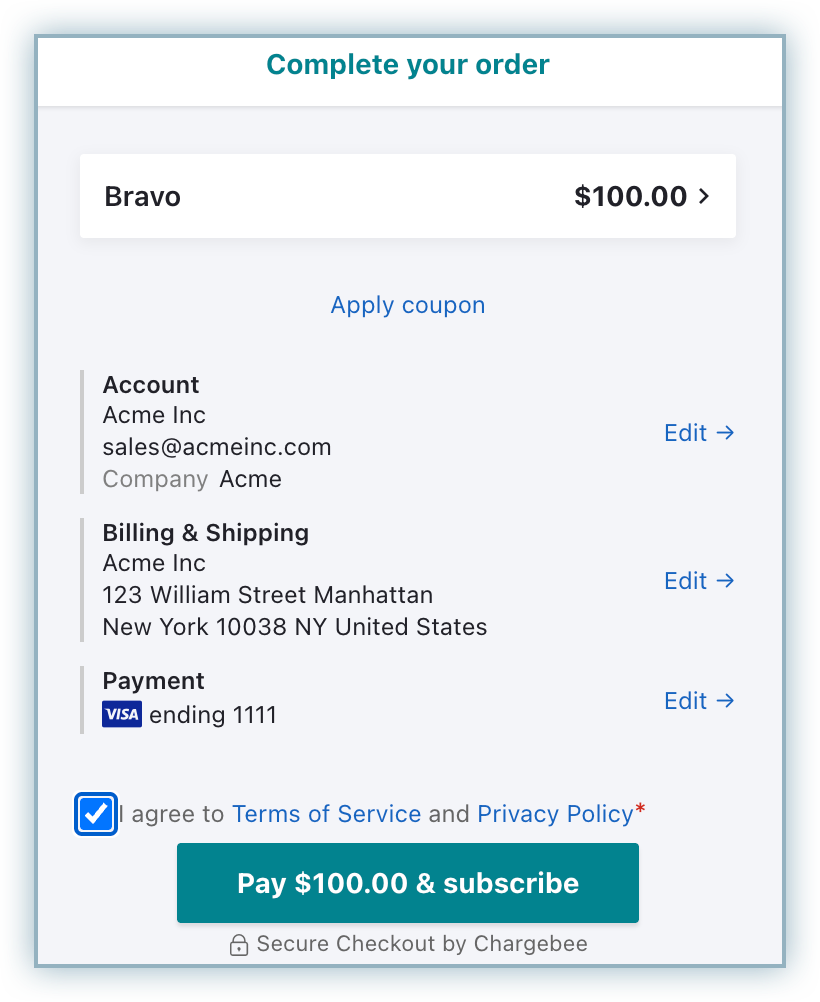The image size is (820, 1002).
Task: Open the Terms of Service link
Action: pyautogui.click(x=326, y=814)
